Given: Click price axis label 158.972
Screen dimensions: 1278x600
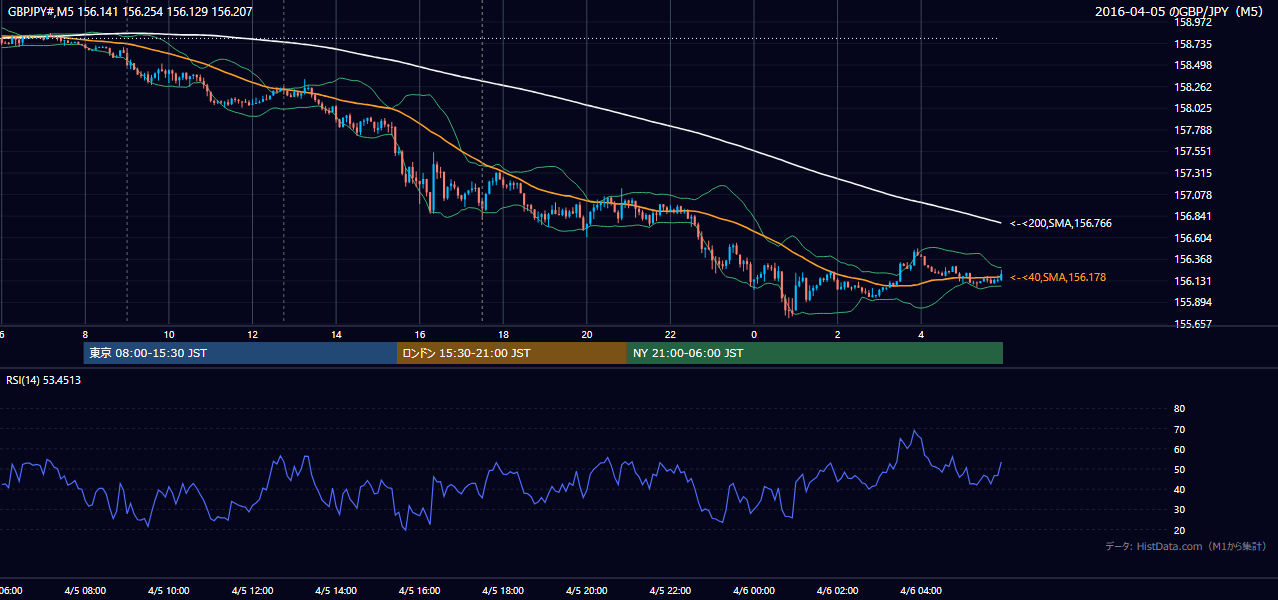Looking at the screenshot, I should click(x=1192, y=22).
